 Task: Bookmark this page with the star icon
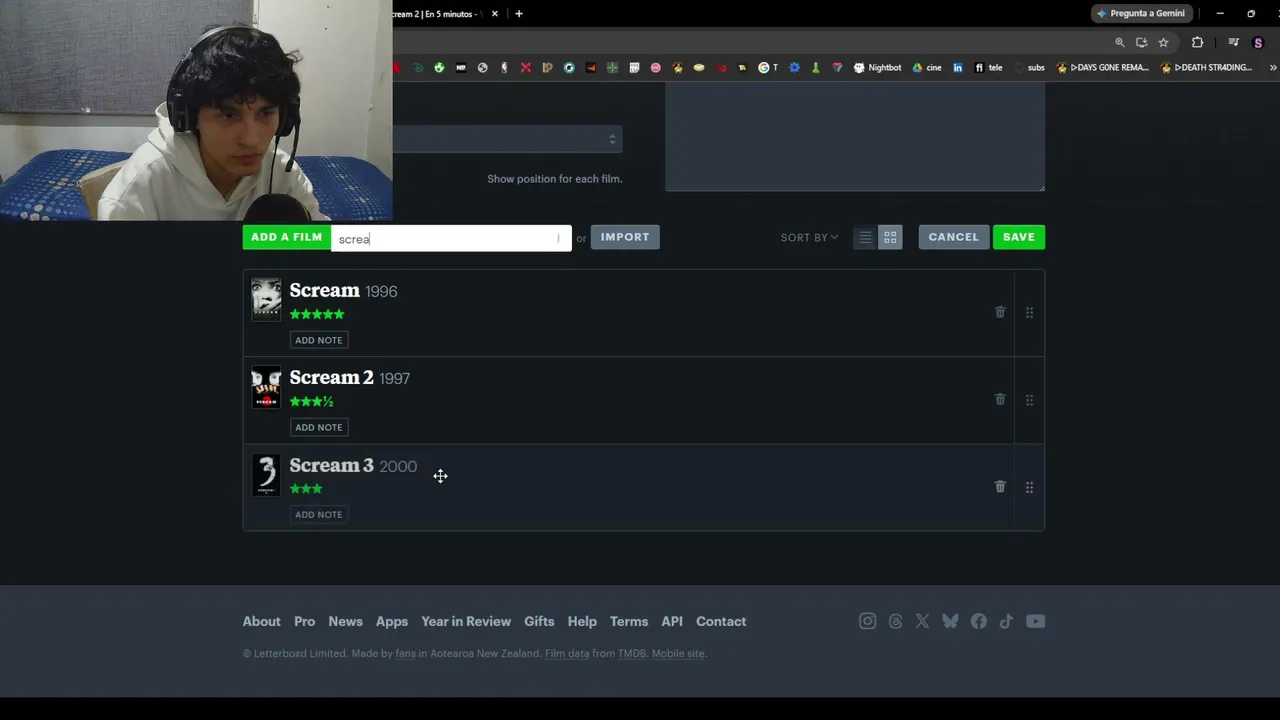(x=1163, y=43)
